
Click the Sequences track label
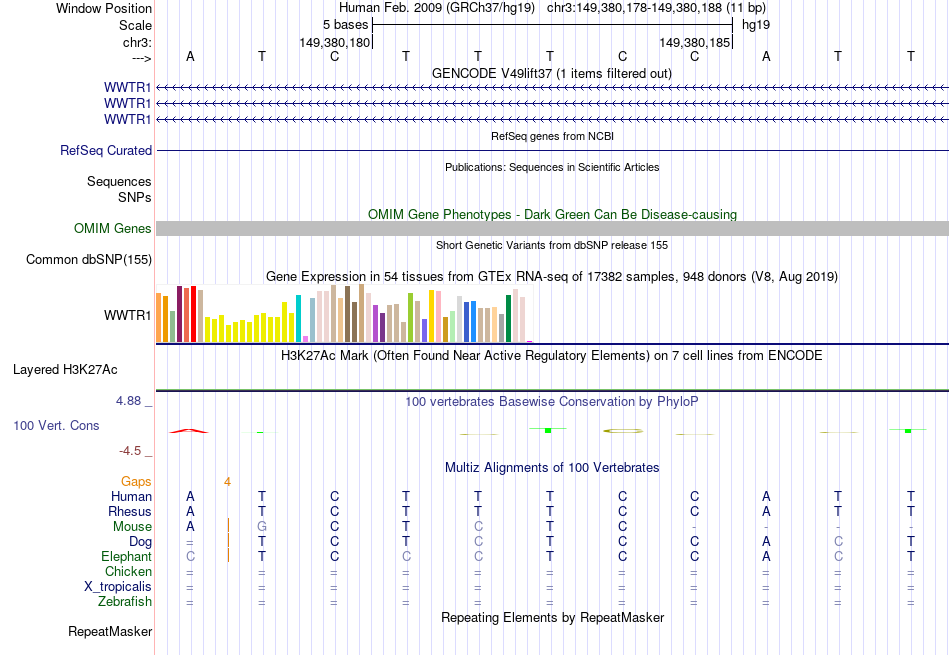pyautogui.click(x=119, y=181)
